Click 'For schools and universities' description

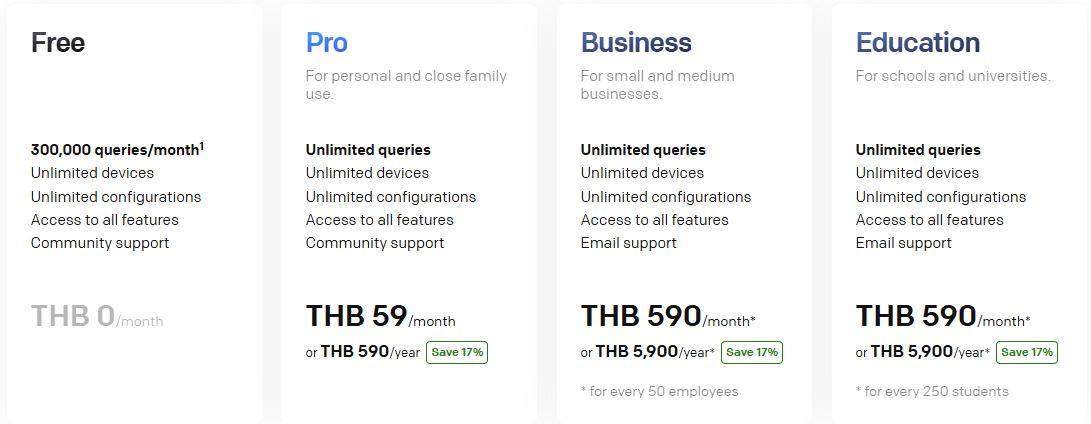[x=953, y=76]
